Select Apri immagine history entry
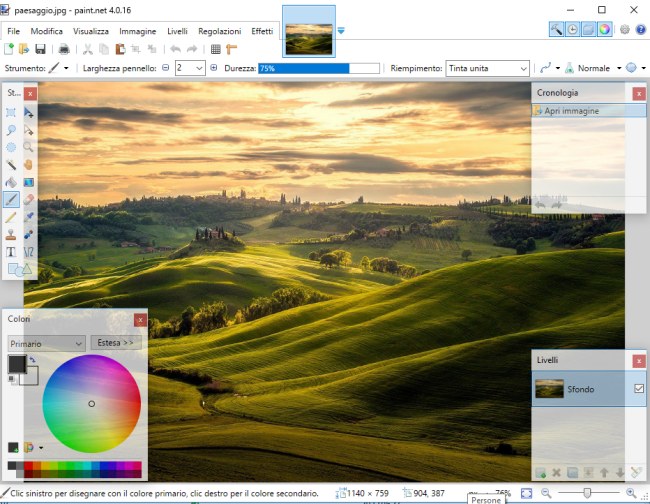The width and height of the screenshot is (650, 504). tap(589, 111)
